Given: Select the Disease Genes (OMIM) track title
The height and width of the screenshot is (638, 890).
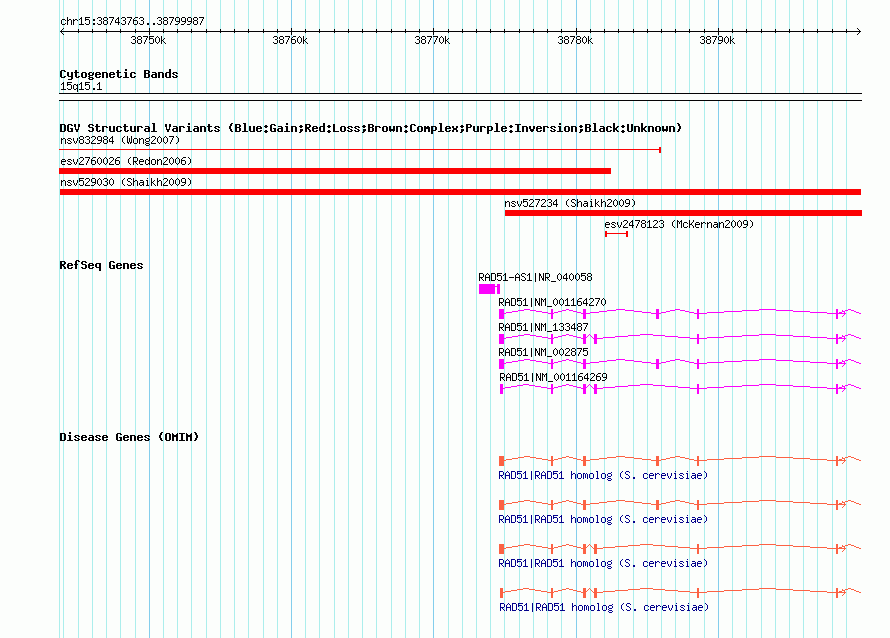Looking at the screenshot, I should tap(129, 437).
